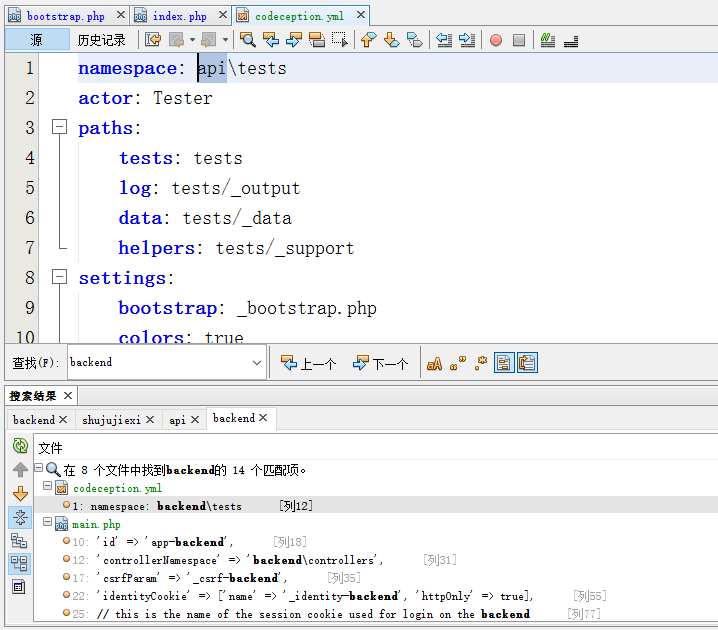Go to the next match with orange down arrow
Screen dimensions: 718x630
point(19,493)
